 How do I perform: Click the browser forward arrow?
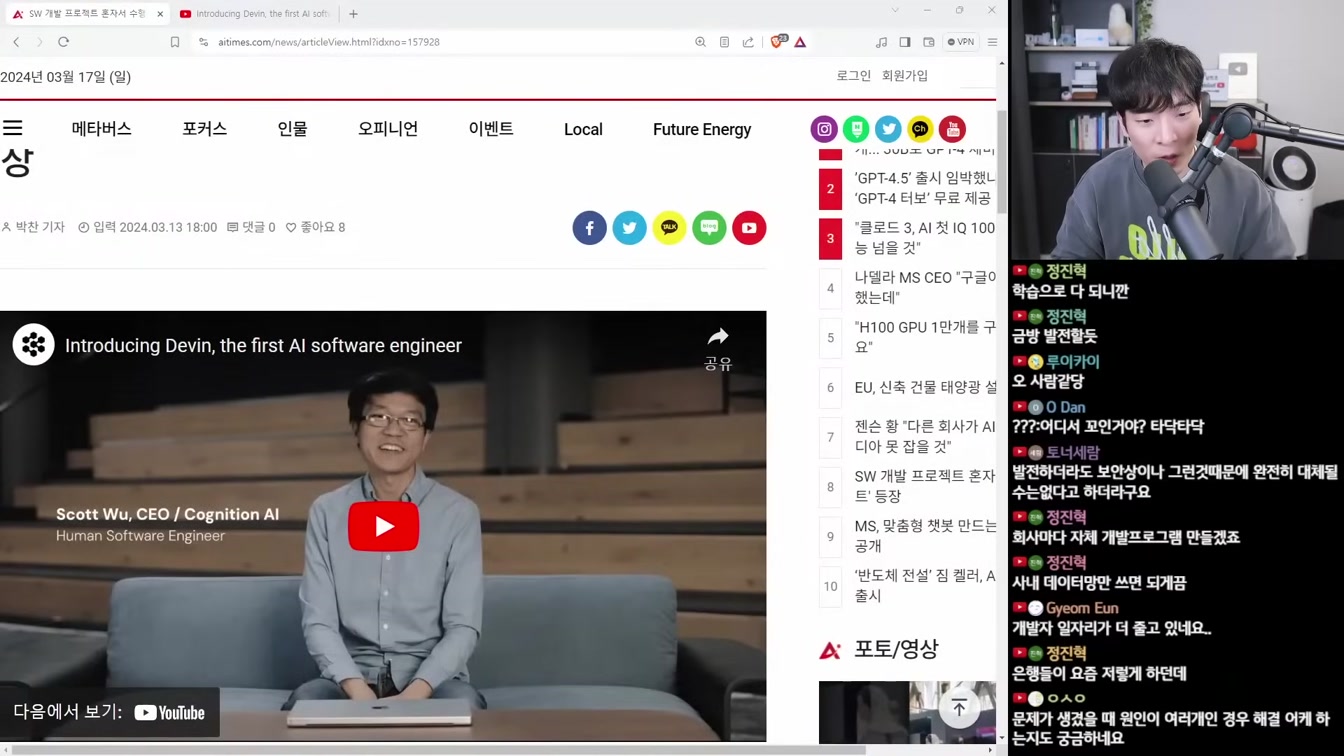pos(39,42)
